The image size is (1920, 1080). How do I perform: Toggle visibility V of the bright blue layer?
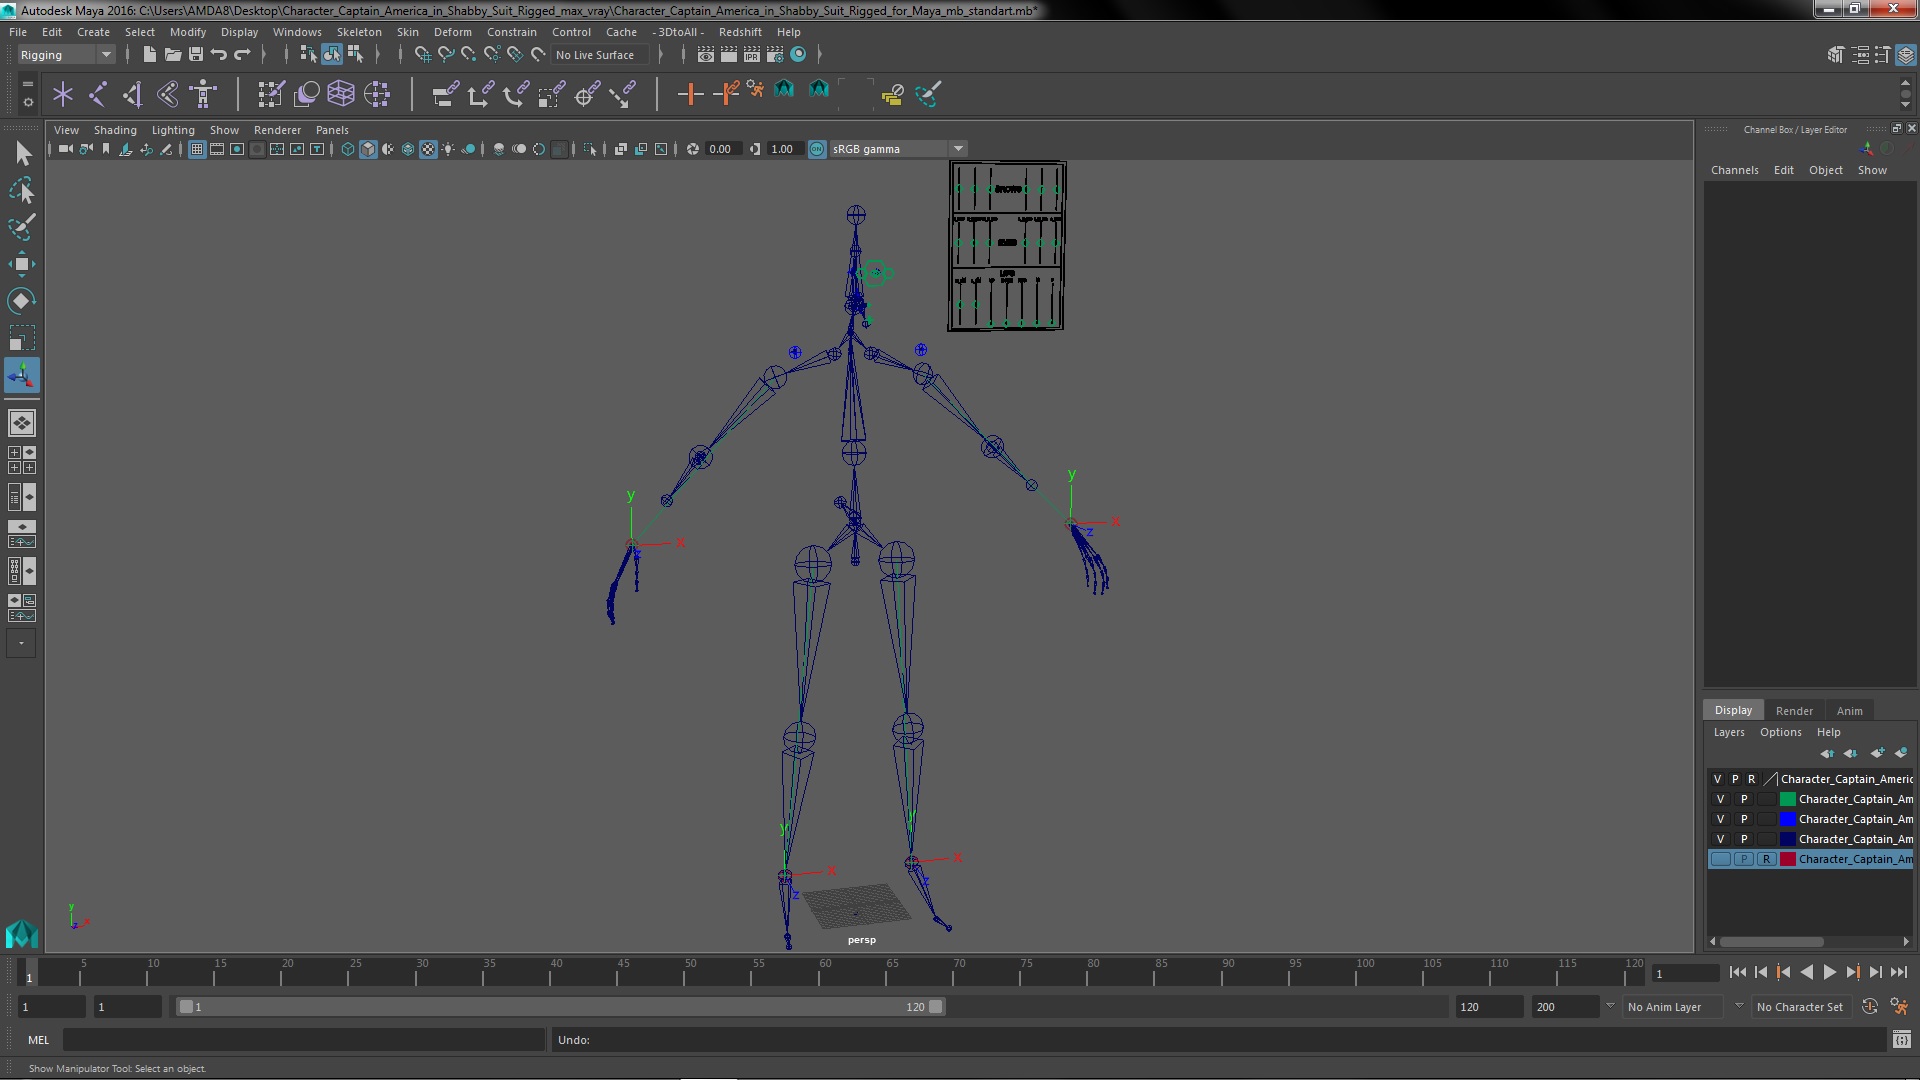(x=1720, y=819)
